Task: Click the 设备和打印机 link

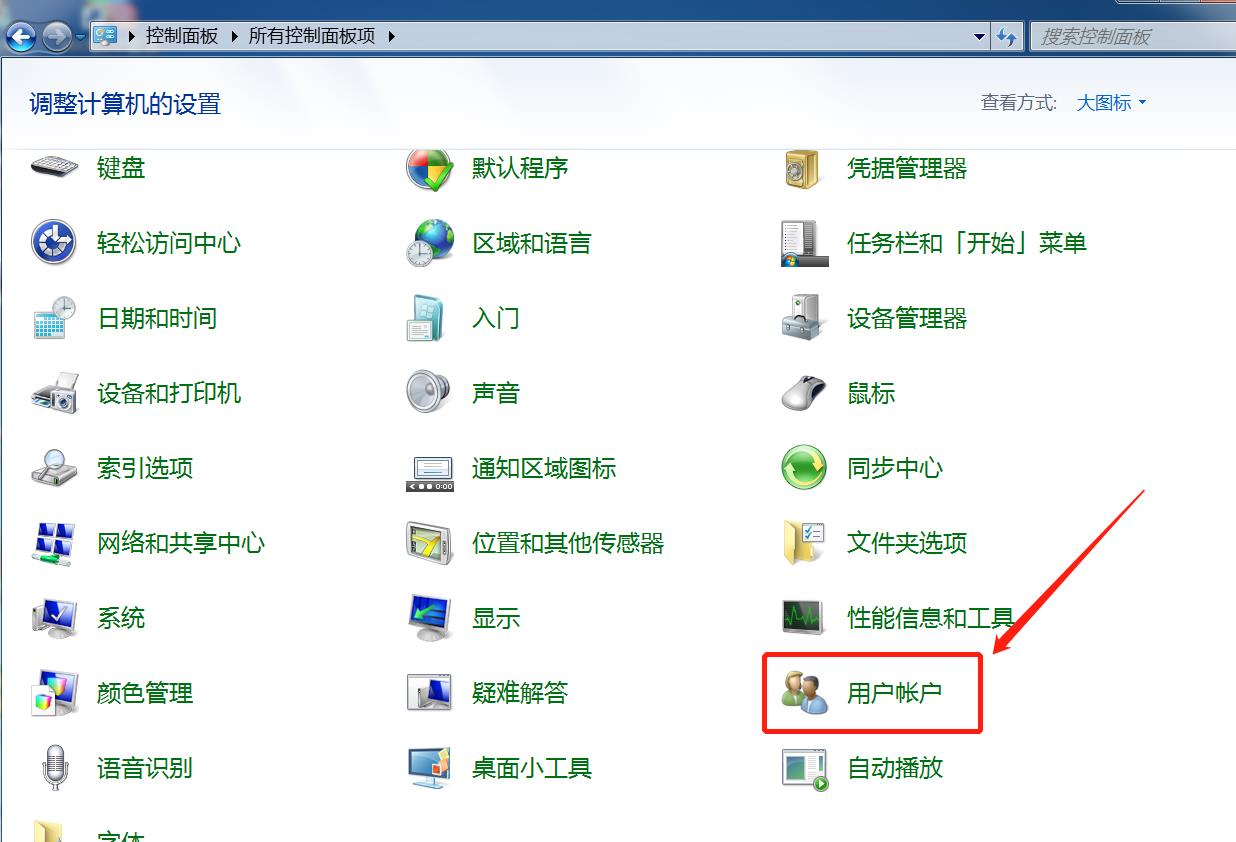Action: (x=169, y=393)
